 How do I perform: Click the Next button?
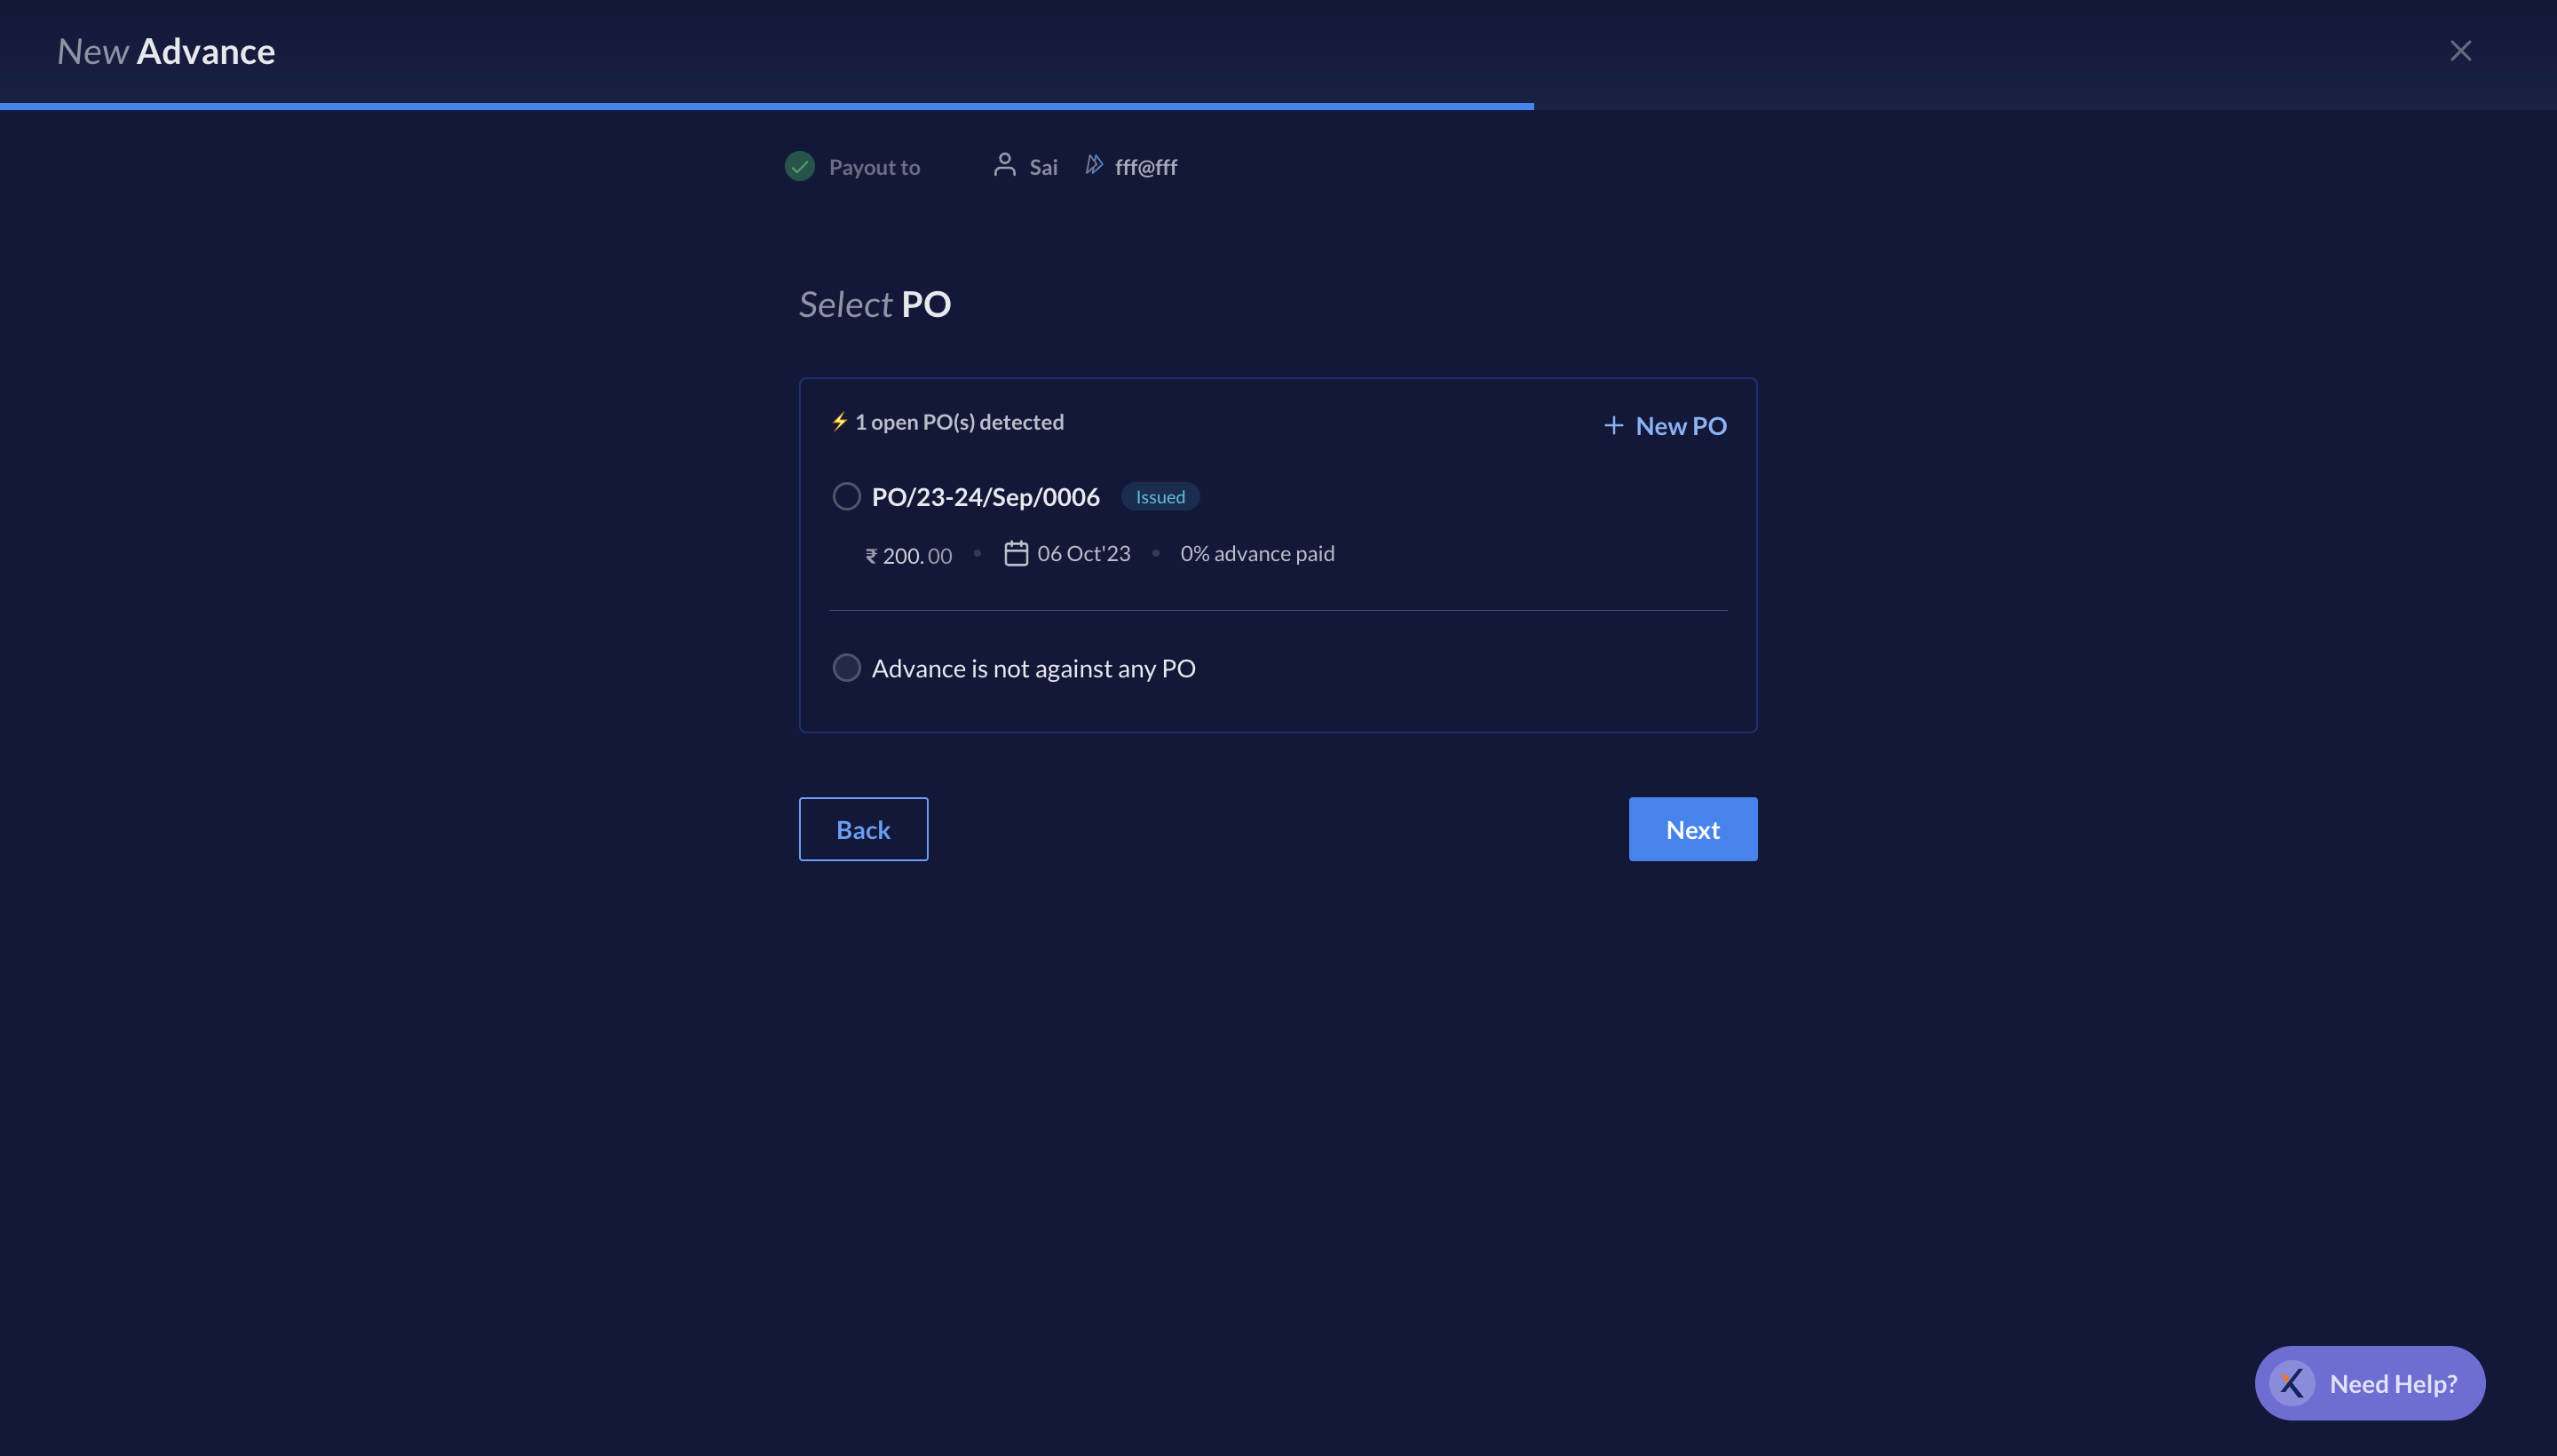(x=1691, y=829)
